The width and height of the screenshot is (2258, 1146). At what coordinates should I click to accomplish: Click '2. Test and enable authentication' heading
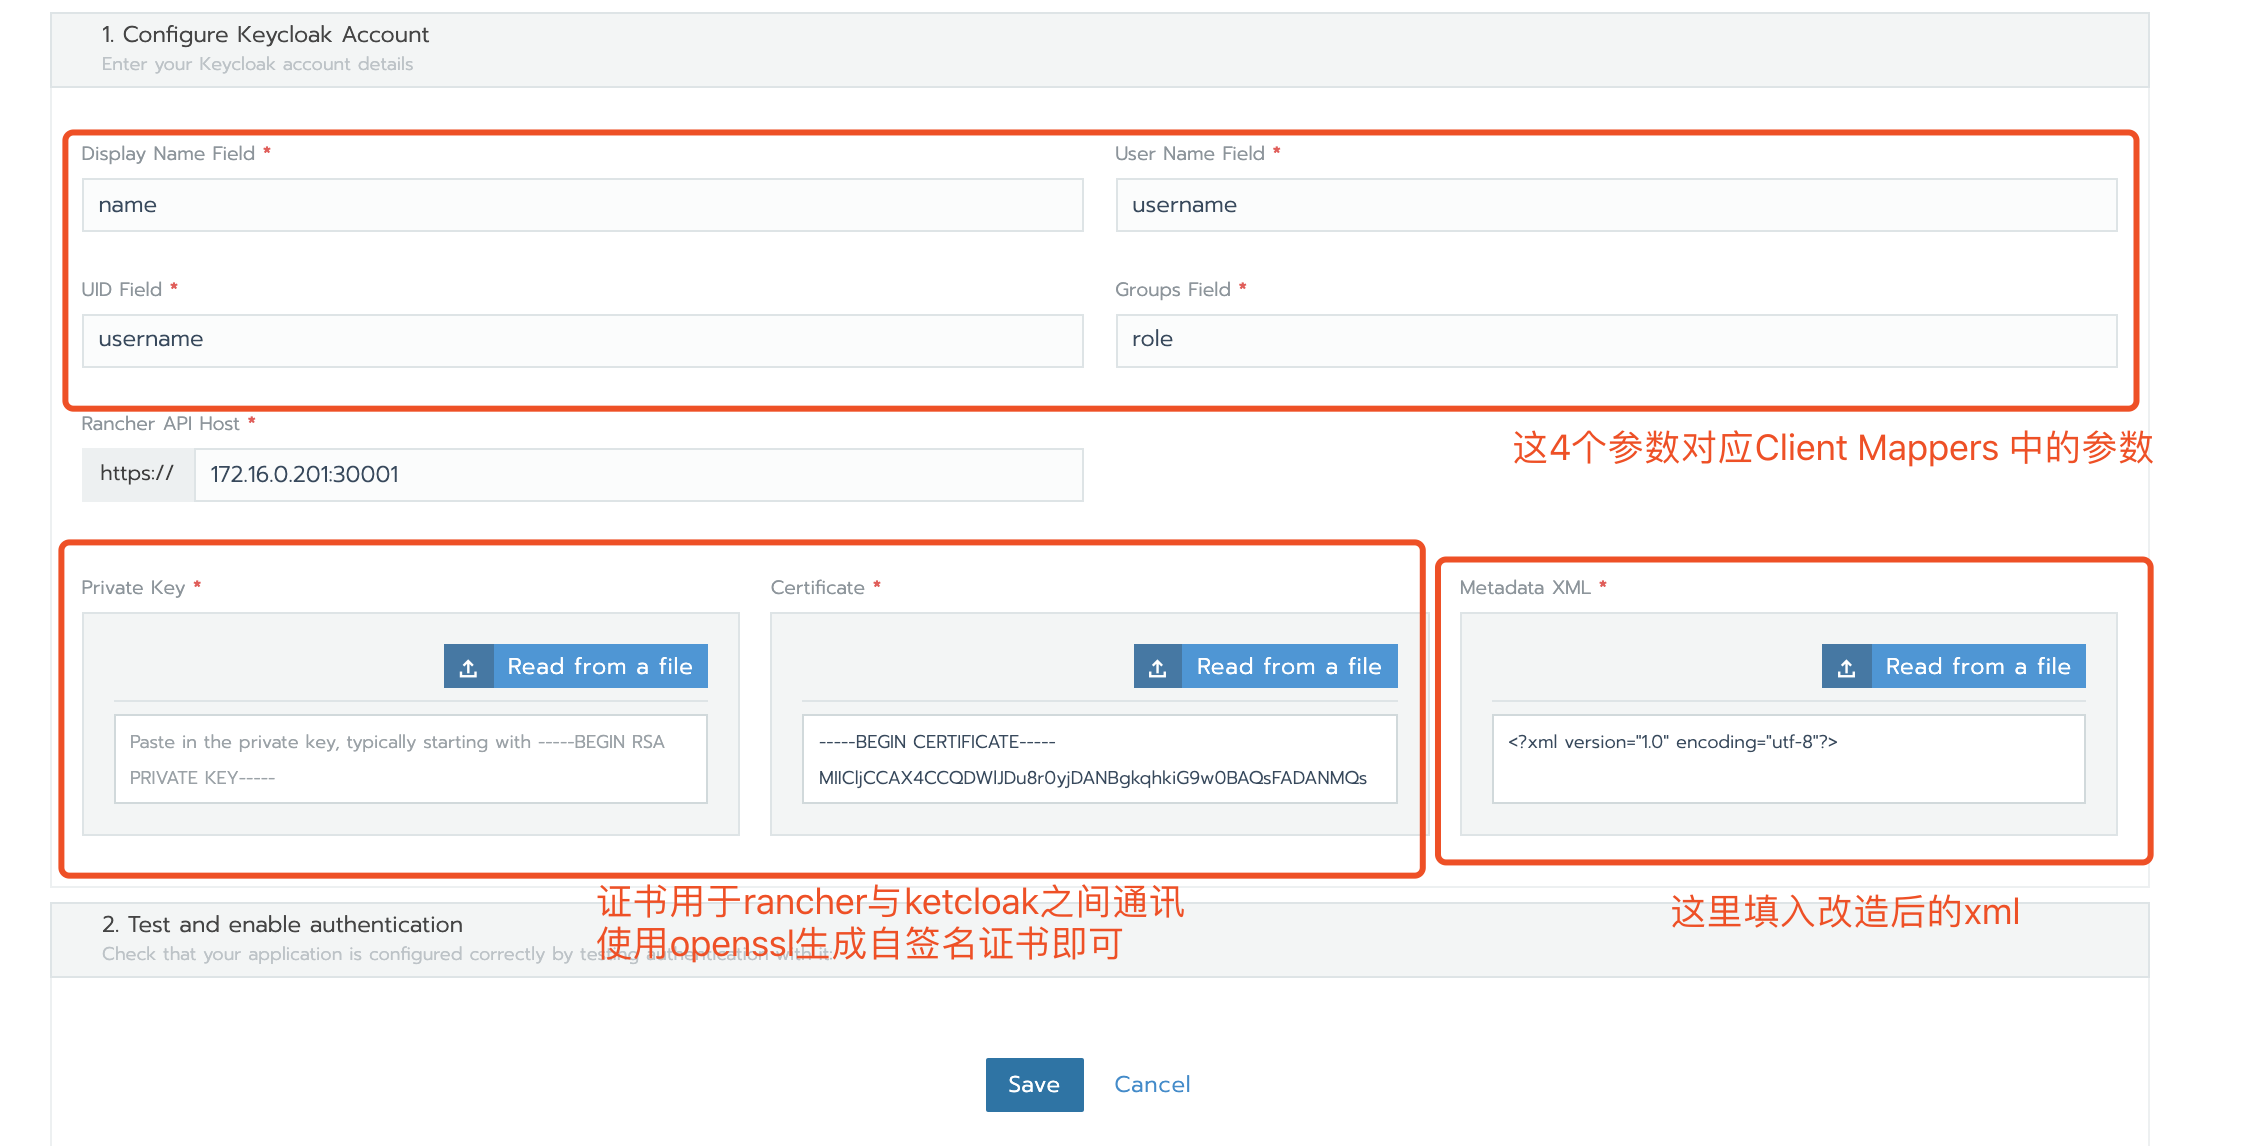click(x=282, y=925)
